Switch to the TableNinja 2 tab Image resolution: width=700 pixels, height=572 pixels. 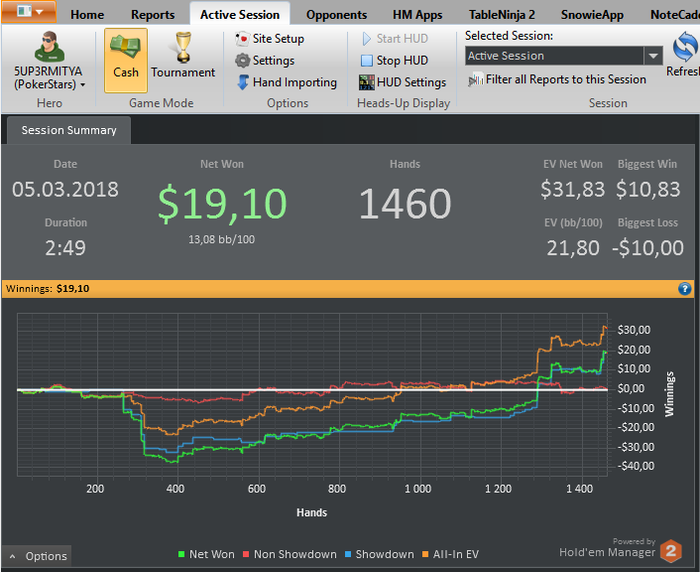click(x=502, y=15)
